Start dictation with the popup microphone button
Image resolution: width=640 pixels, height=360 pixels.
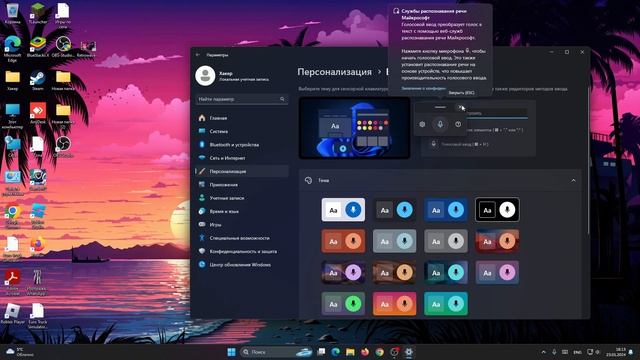tap(440, 124)
